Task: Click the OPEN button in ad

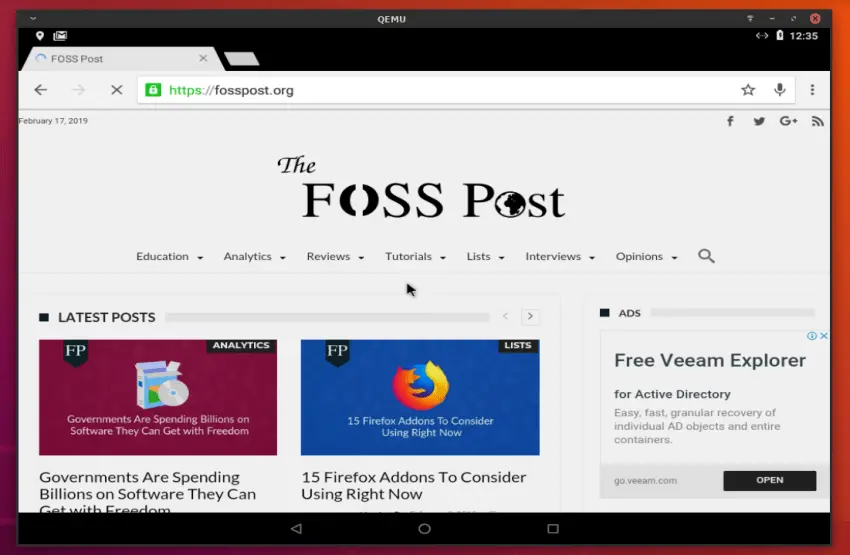Action: (769, 480)
